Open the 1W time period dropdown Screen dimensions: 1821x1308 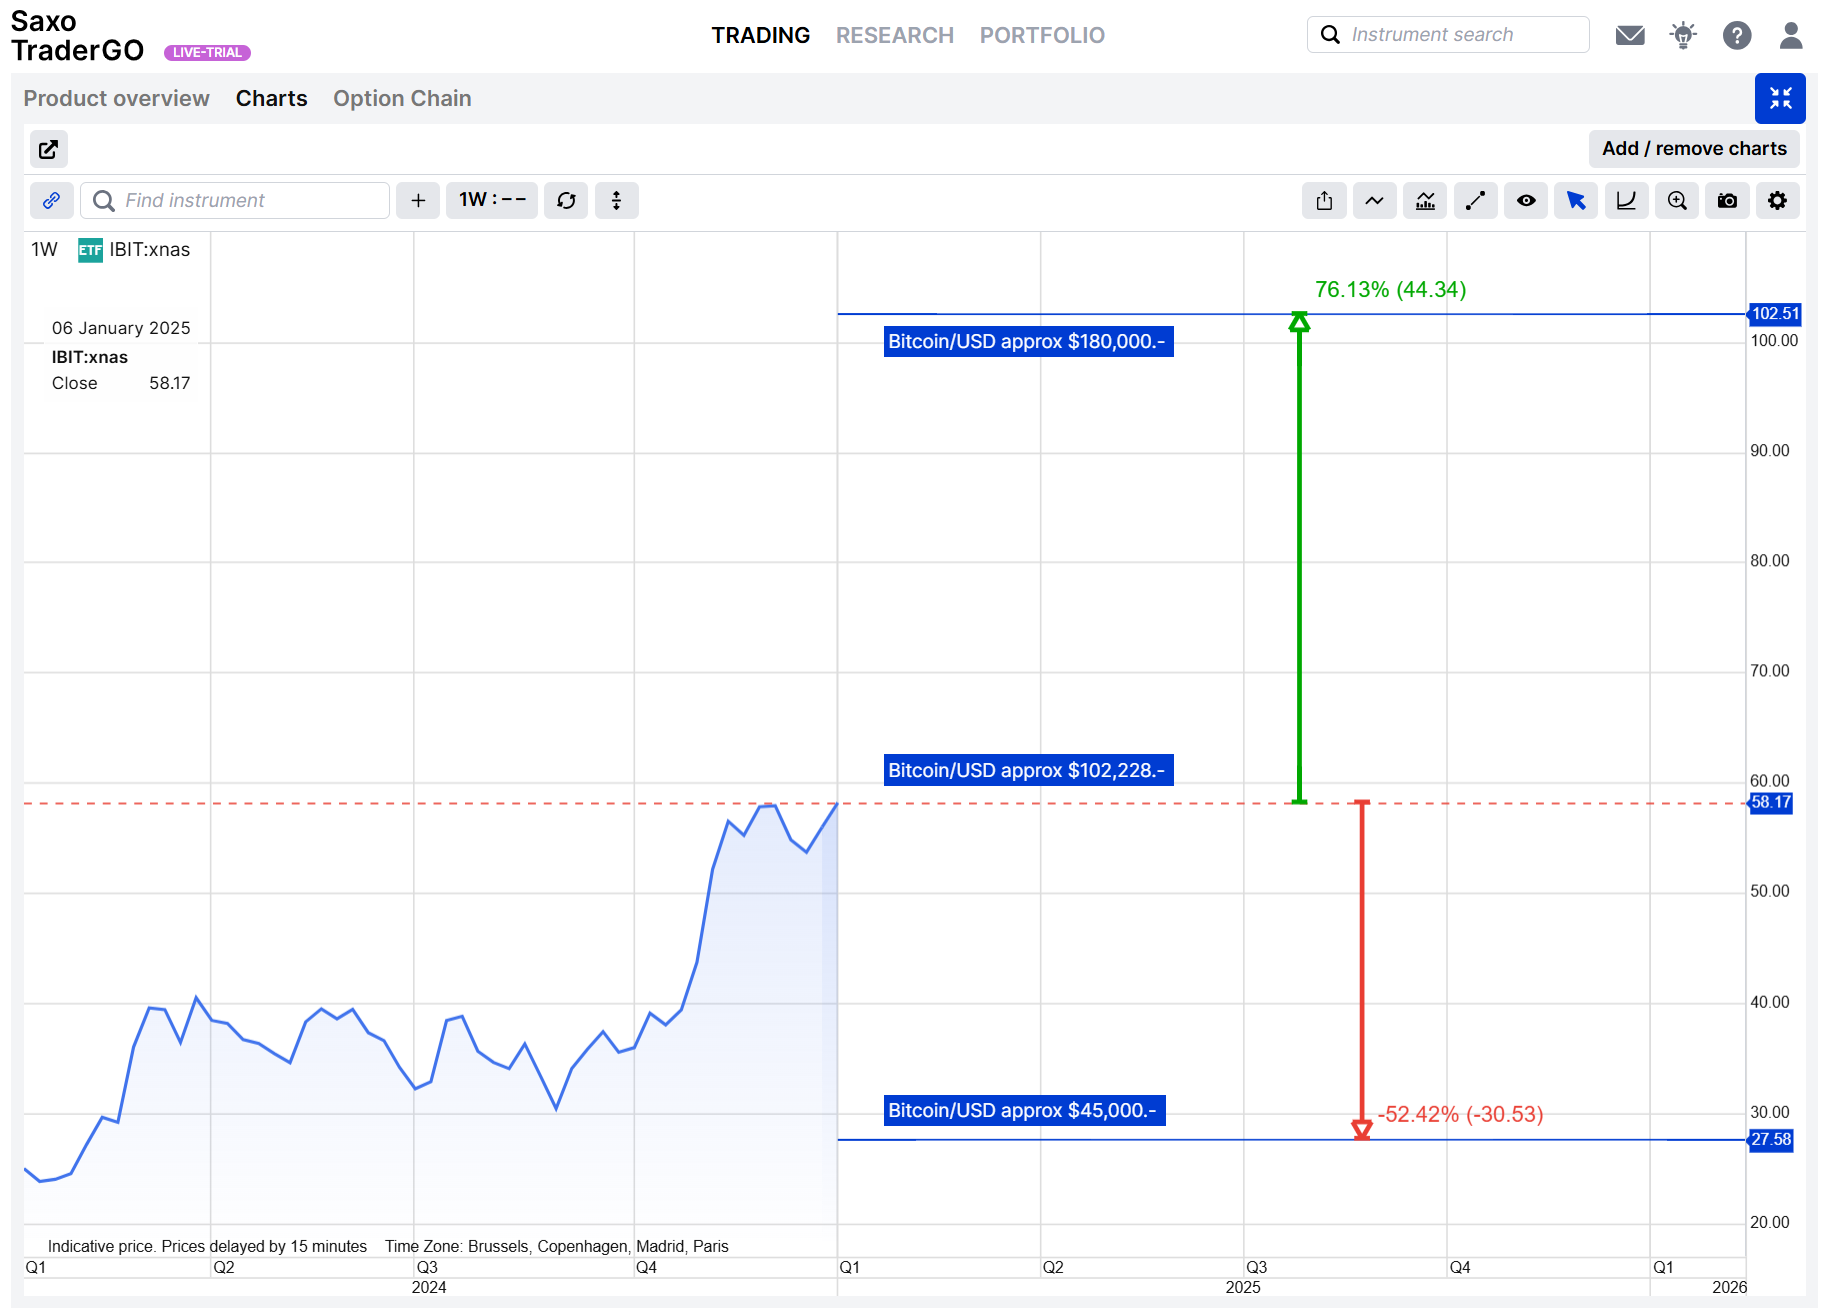[492, 200]
